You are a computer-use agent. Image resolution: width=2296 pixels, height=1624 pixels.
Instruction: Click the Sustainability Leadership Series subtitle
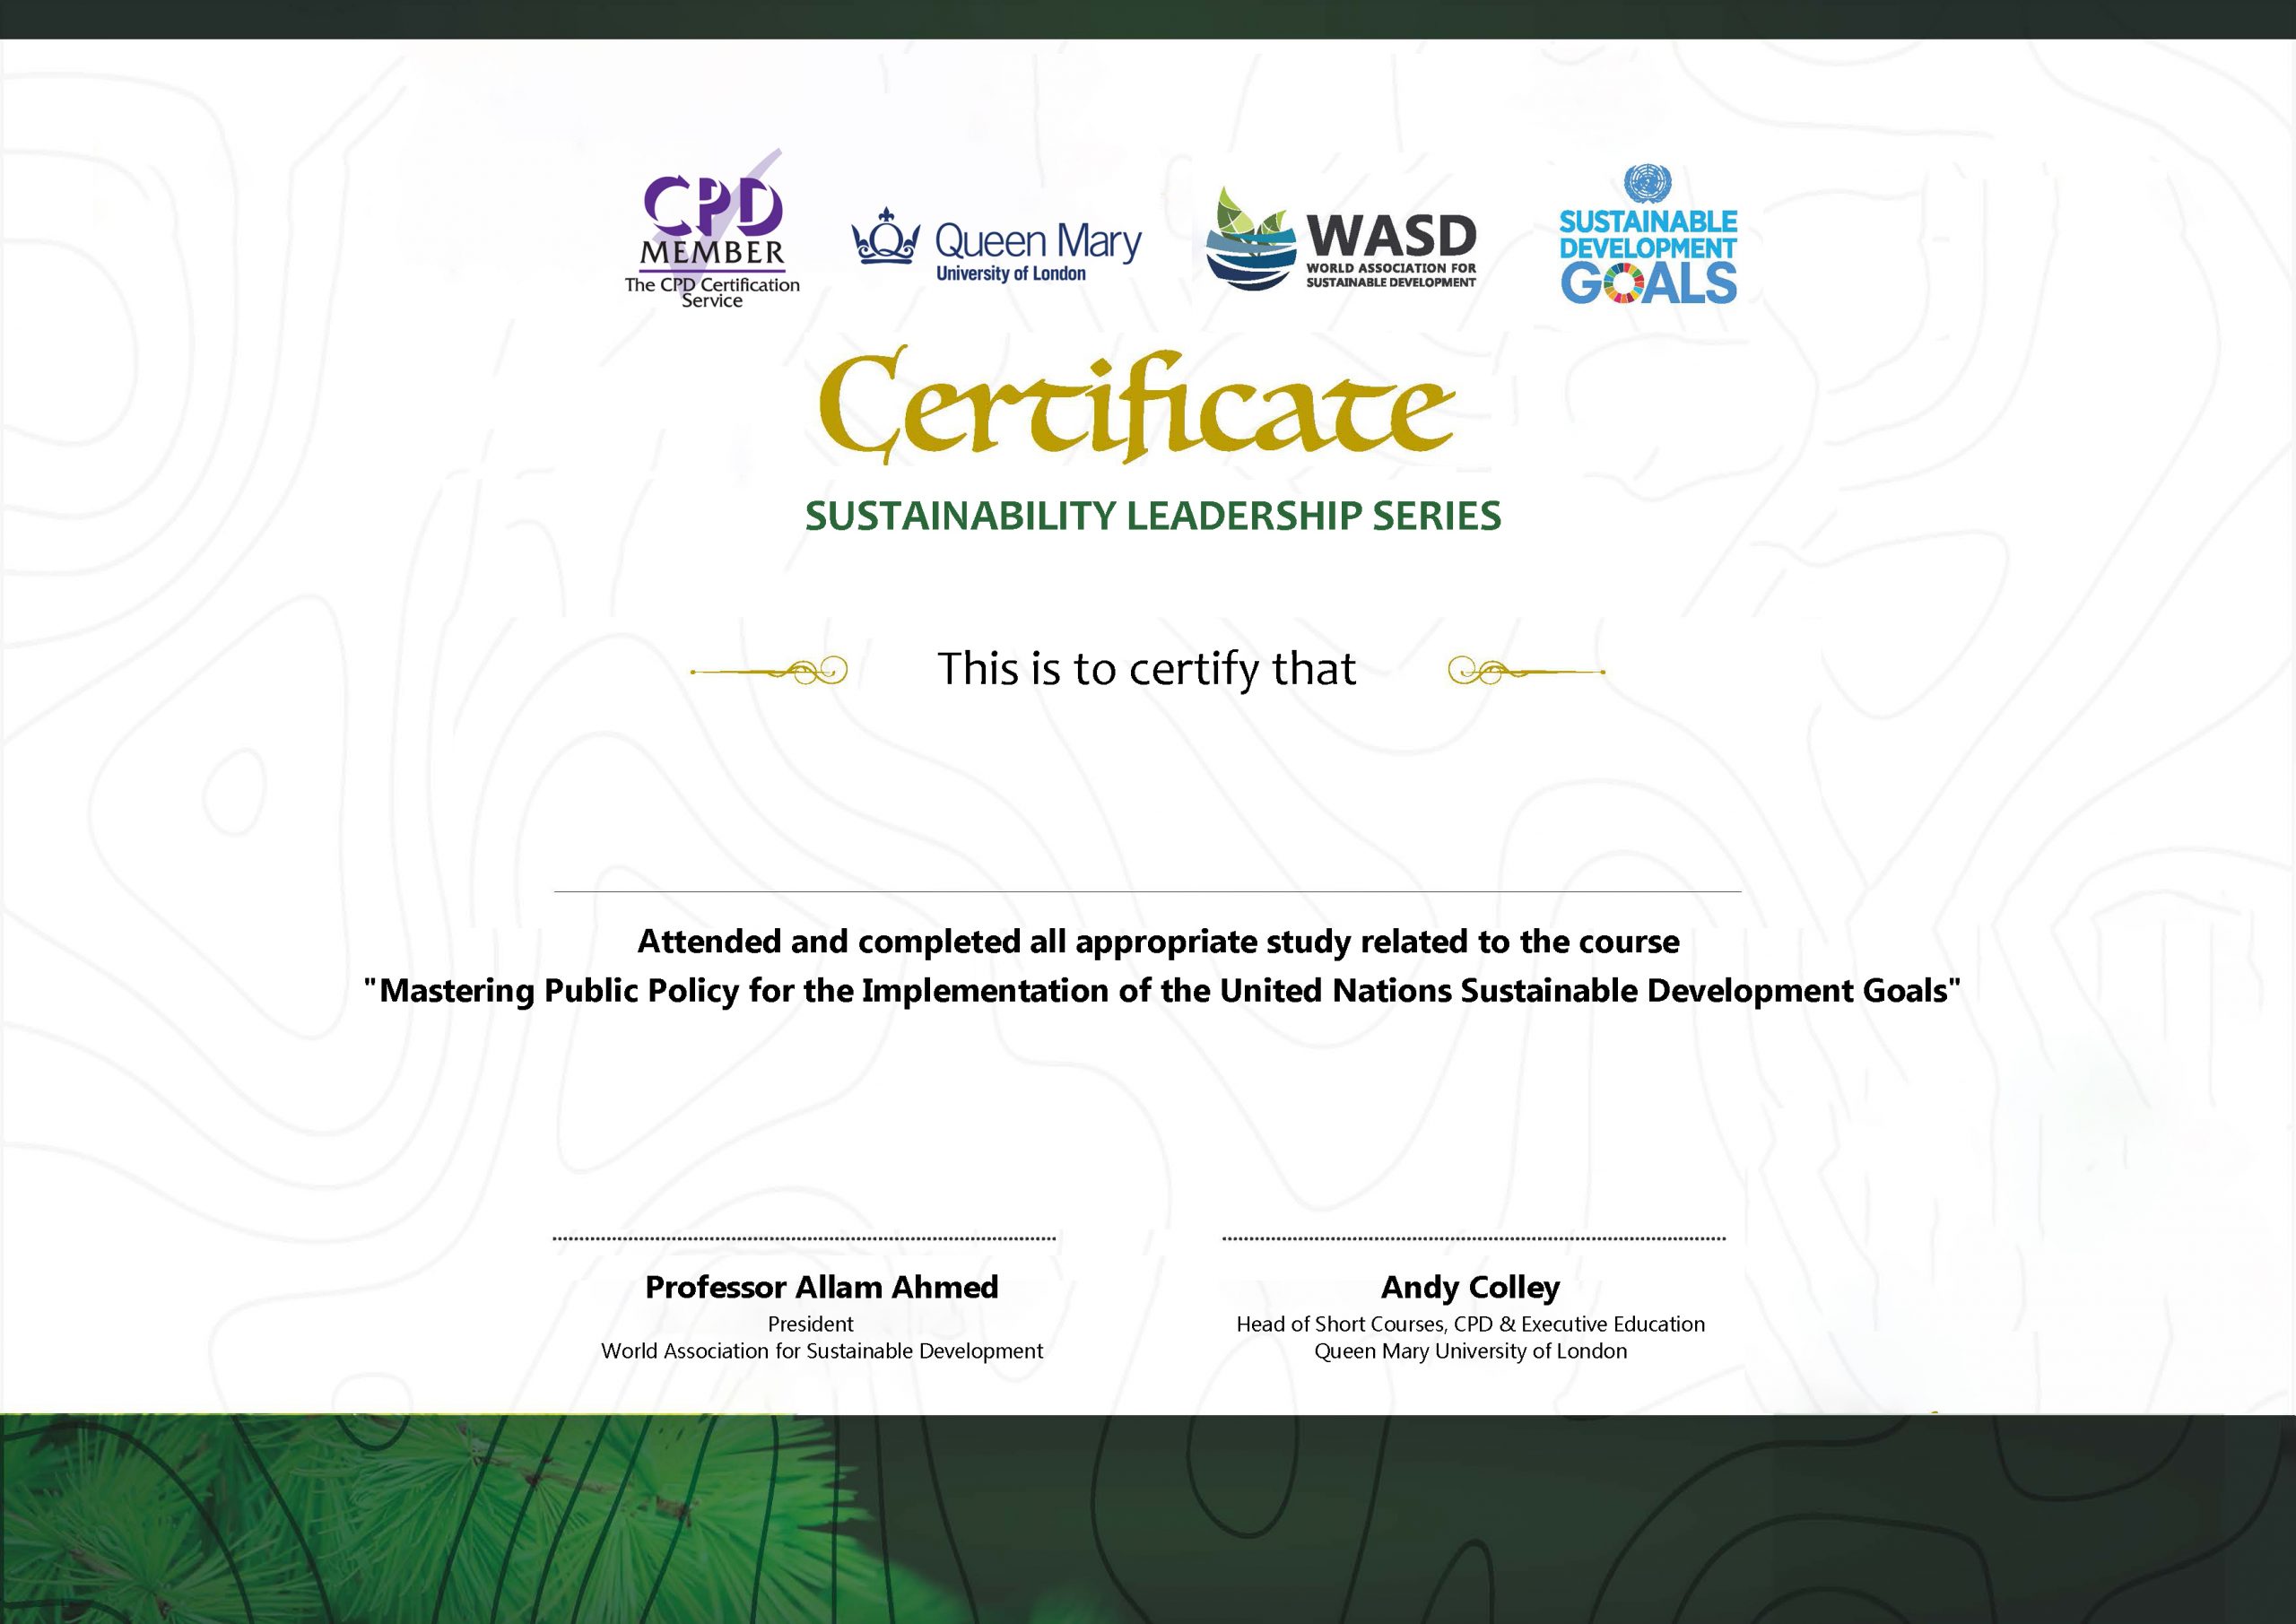pos(1152,516)
